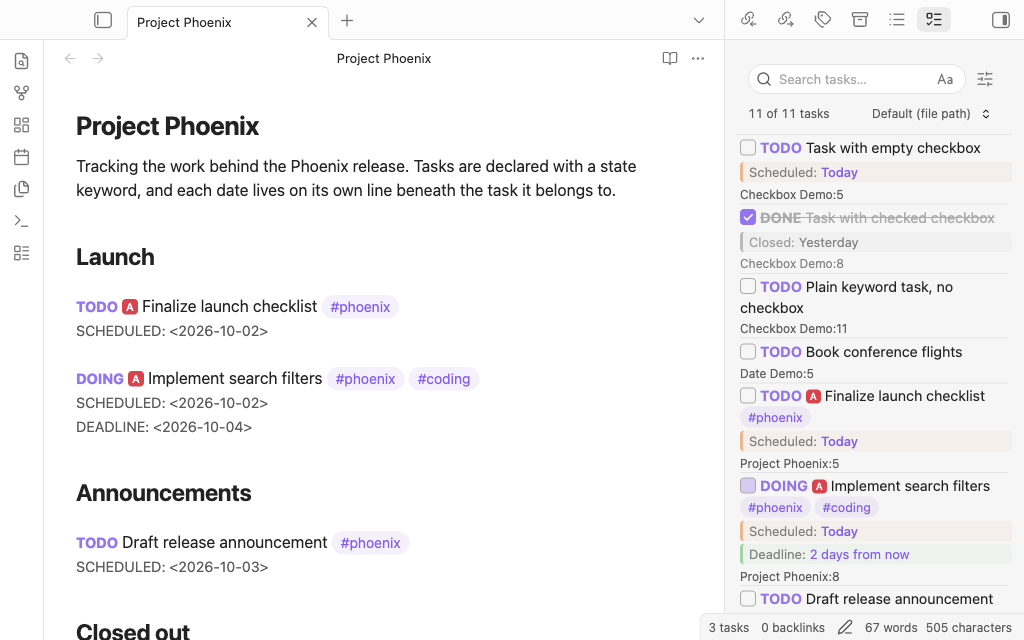This screenshot has height=640, width=1024.
Task: Uncheck Task with checked checkbox
Action: (x=748, y=217)
